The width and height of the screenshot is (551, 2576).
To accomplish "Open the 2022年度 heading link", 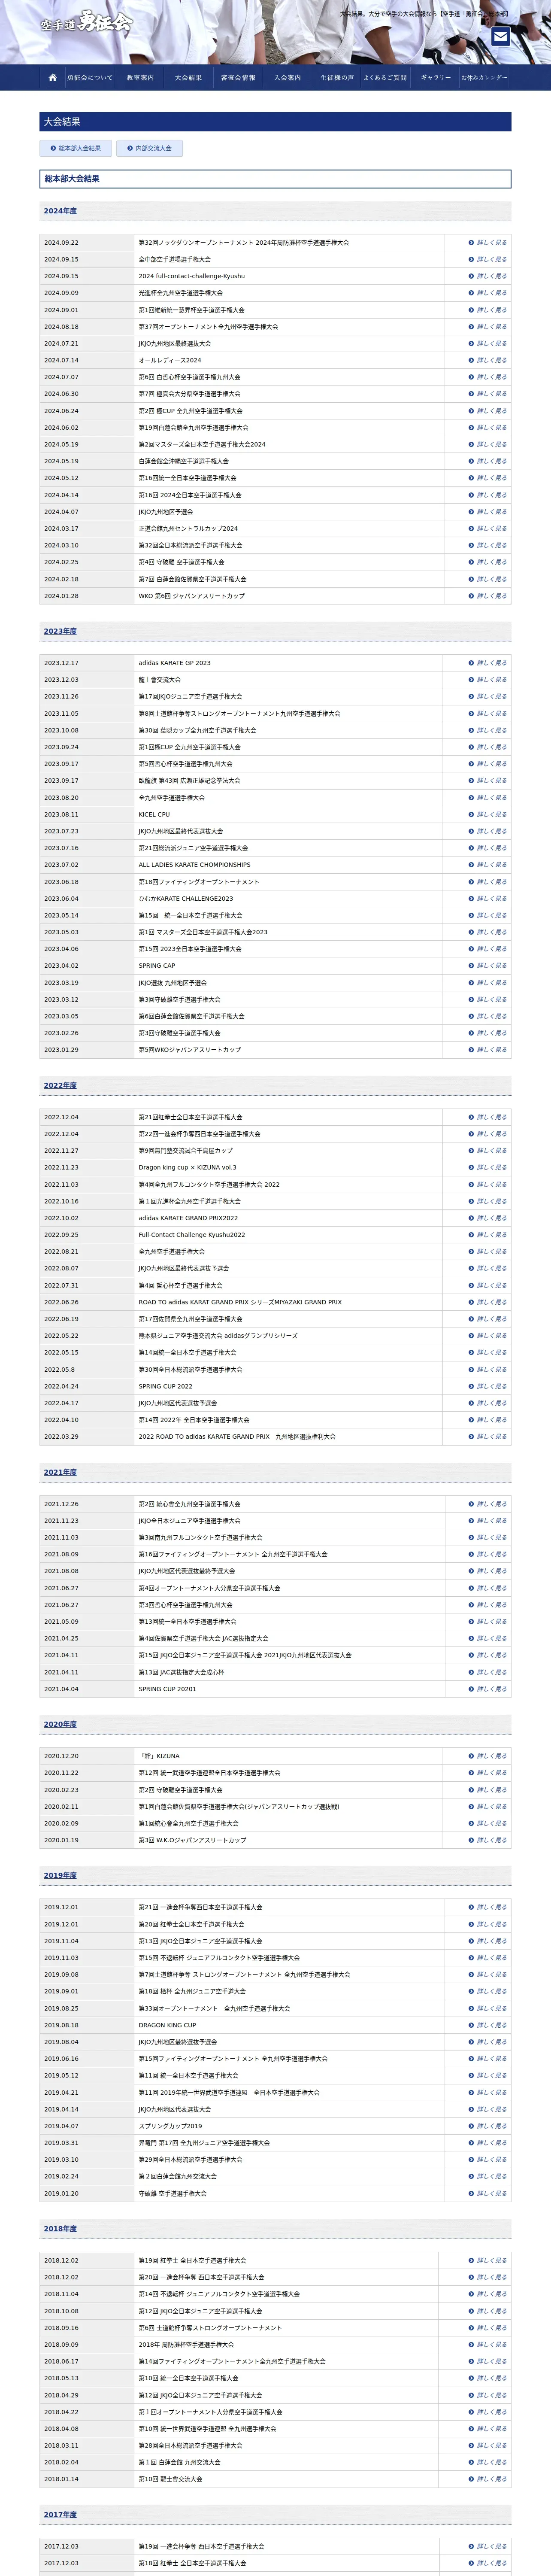I will pyautogui.click(x=60, y=1085).
